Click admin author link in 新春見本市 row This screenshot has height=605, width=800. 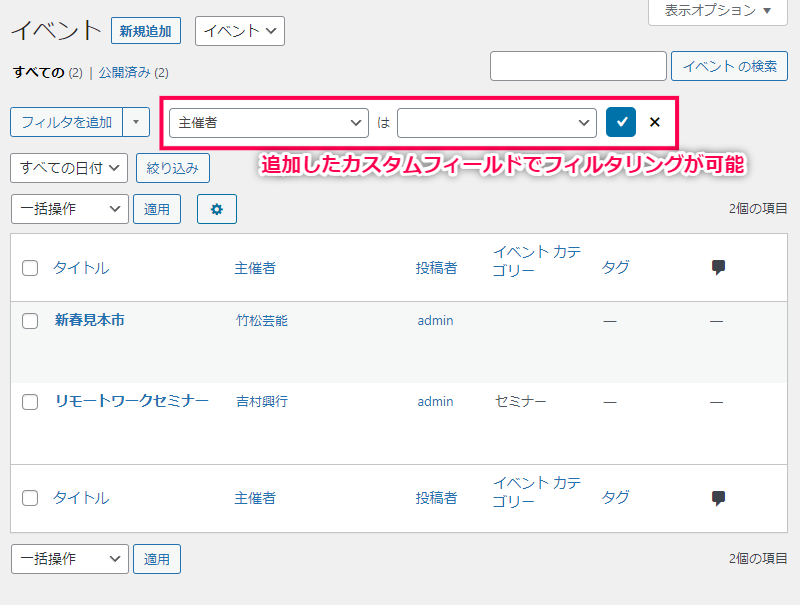435,320
